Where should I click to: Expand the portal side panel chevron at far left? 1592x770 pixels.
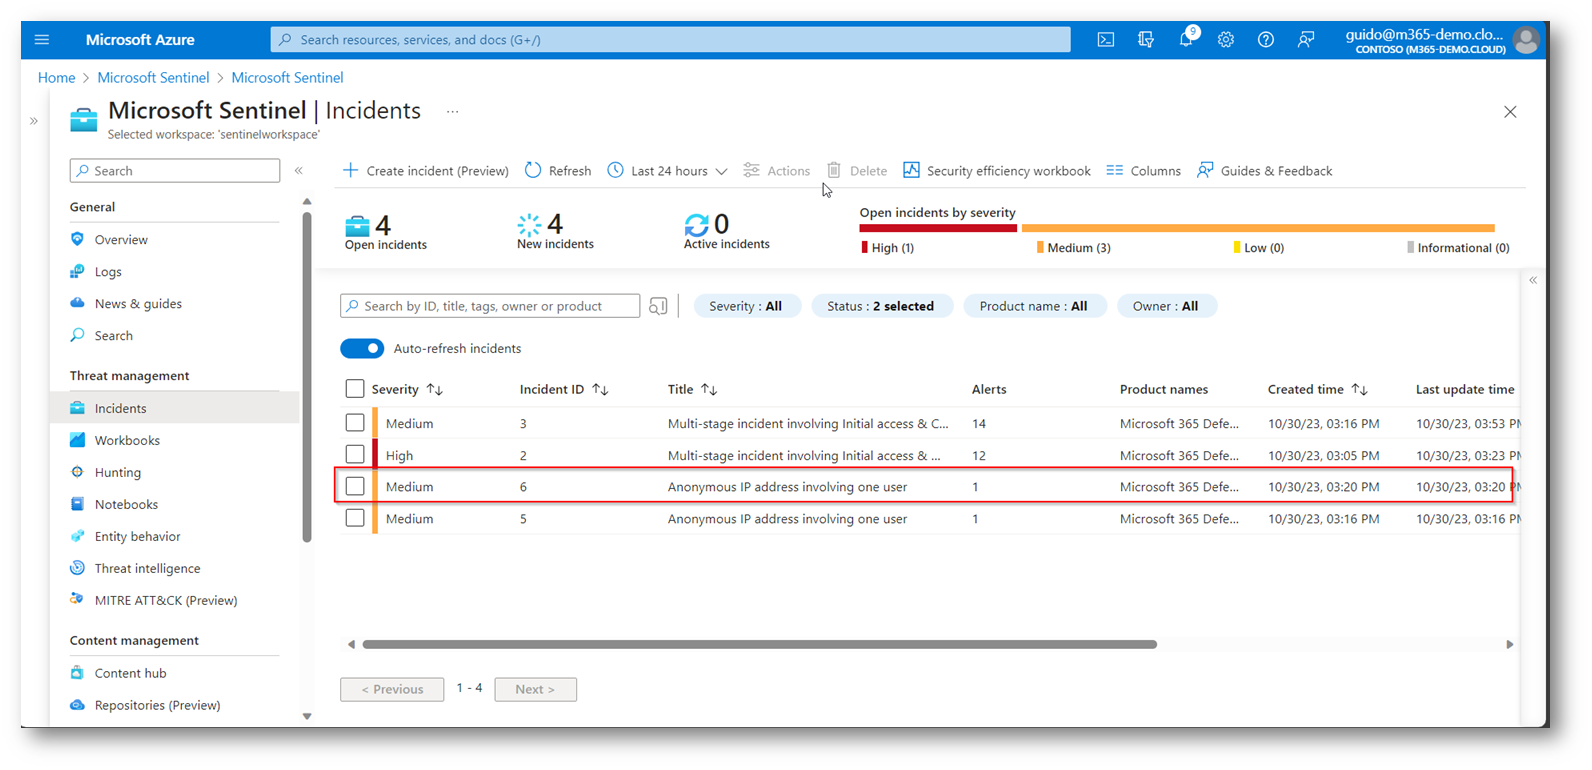click(34, 121)
